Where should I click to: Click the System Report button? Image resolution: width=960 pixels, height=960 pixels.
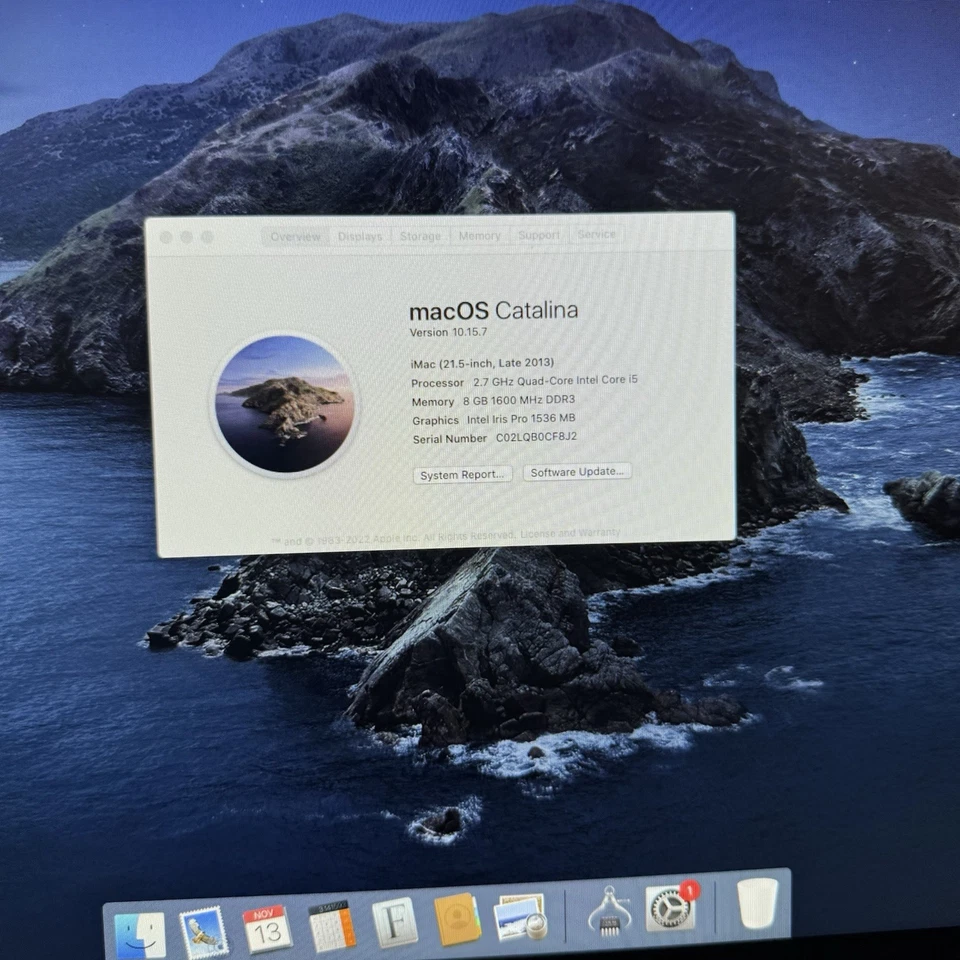pos(462,474)
